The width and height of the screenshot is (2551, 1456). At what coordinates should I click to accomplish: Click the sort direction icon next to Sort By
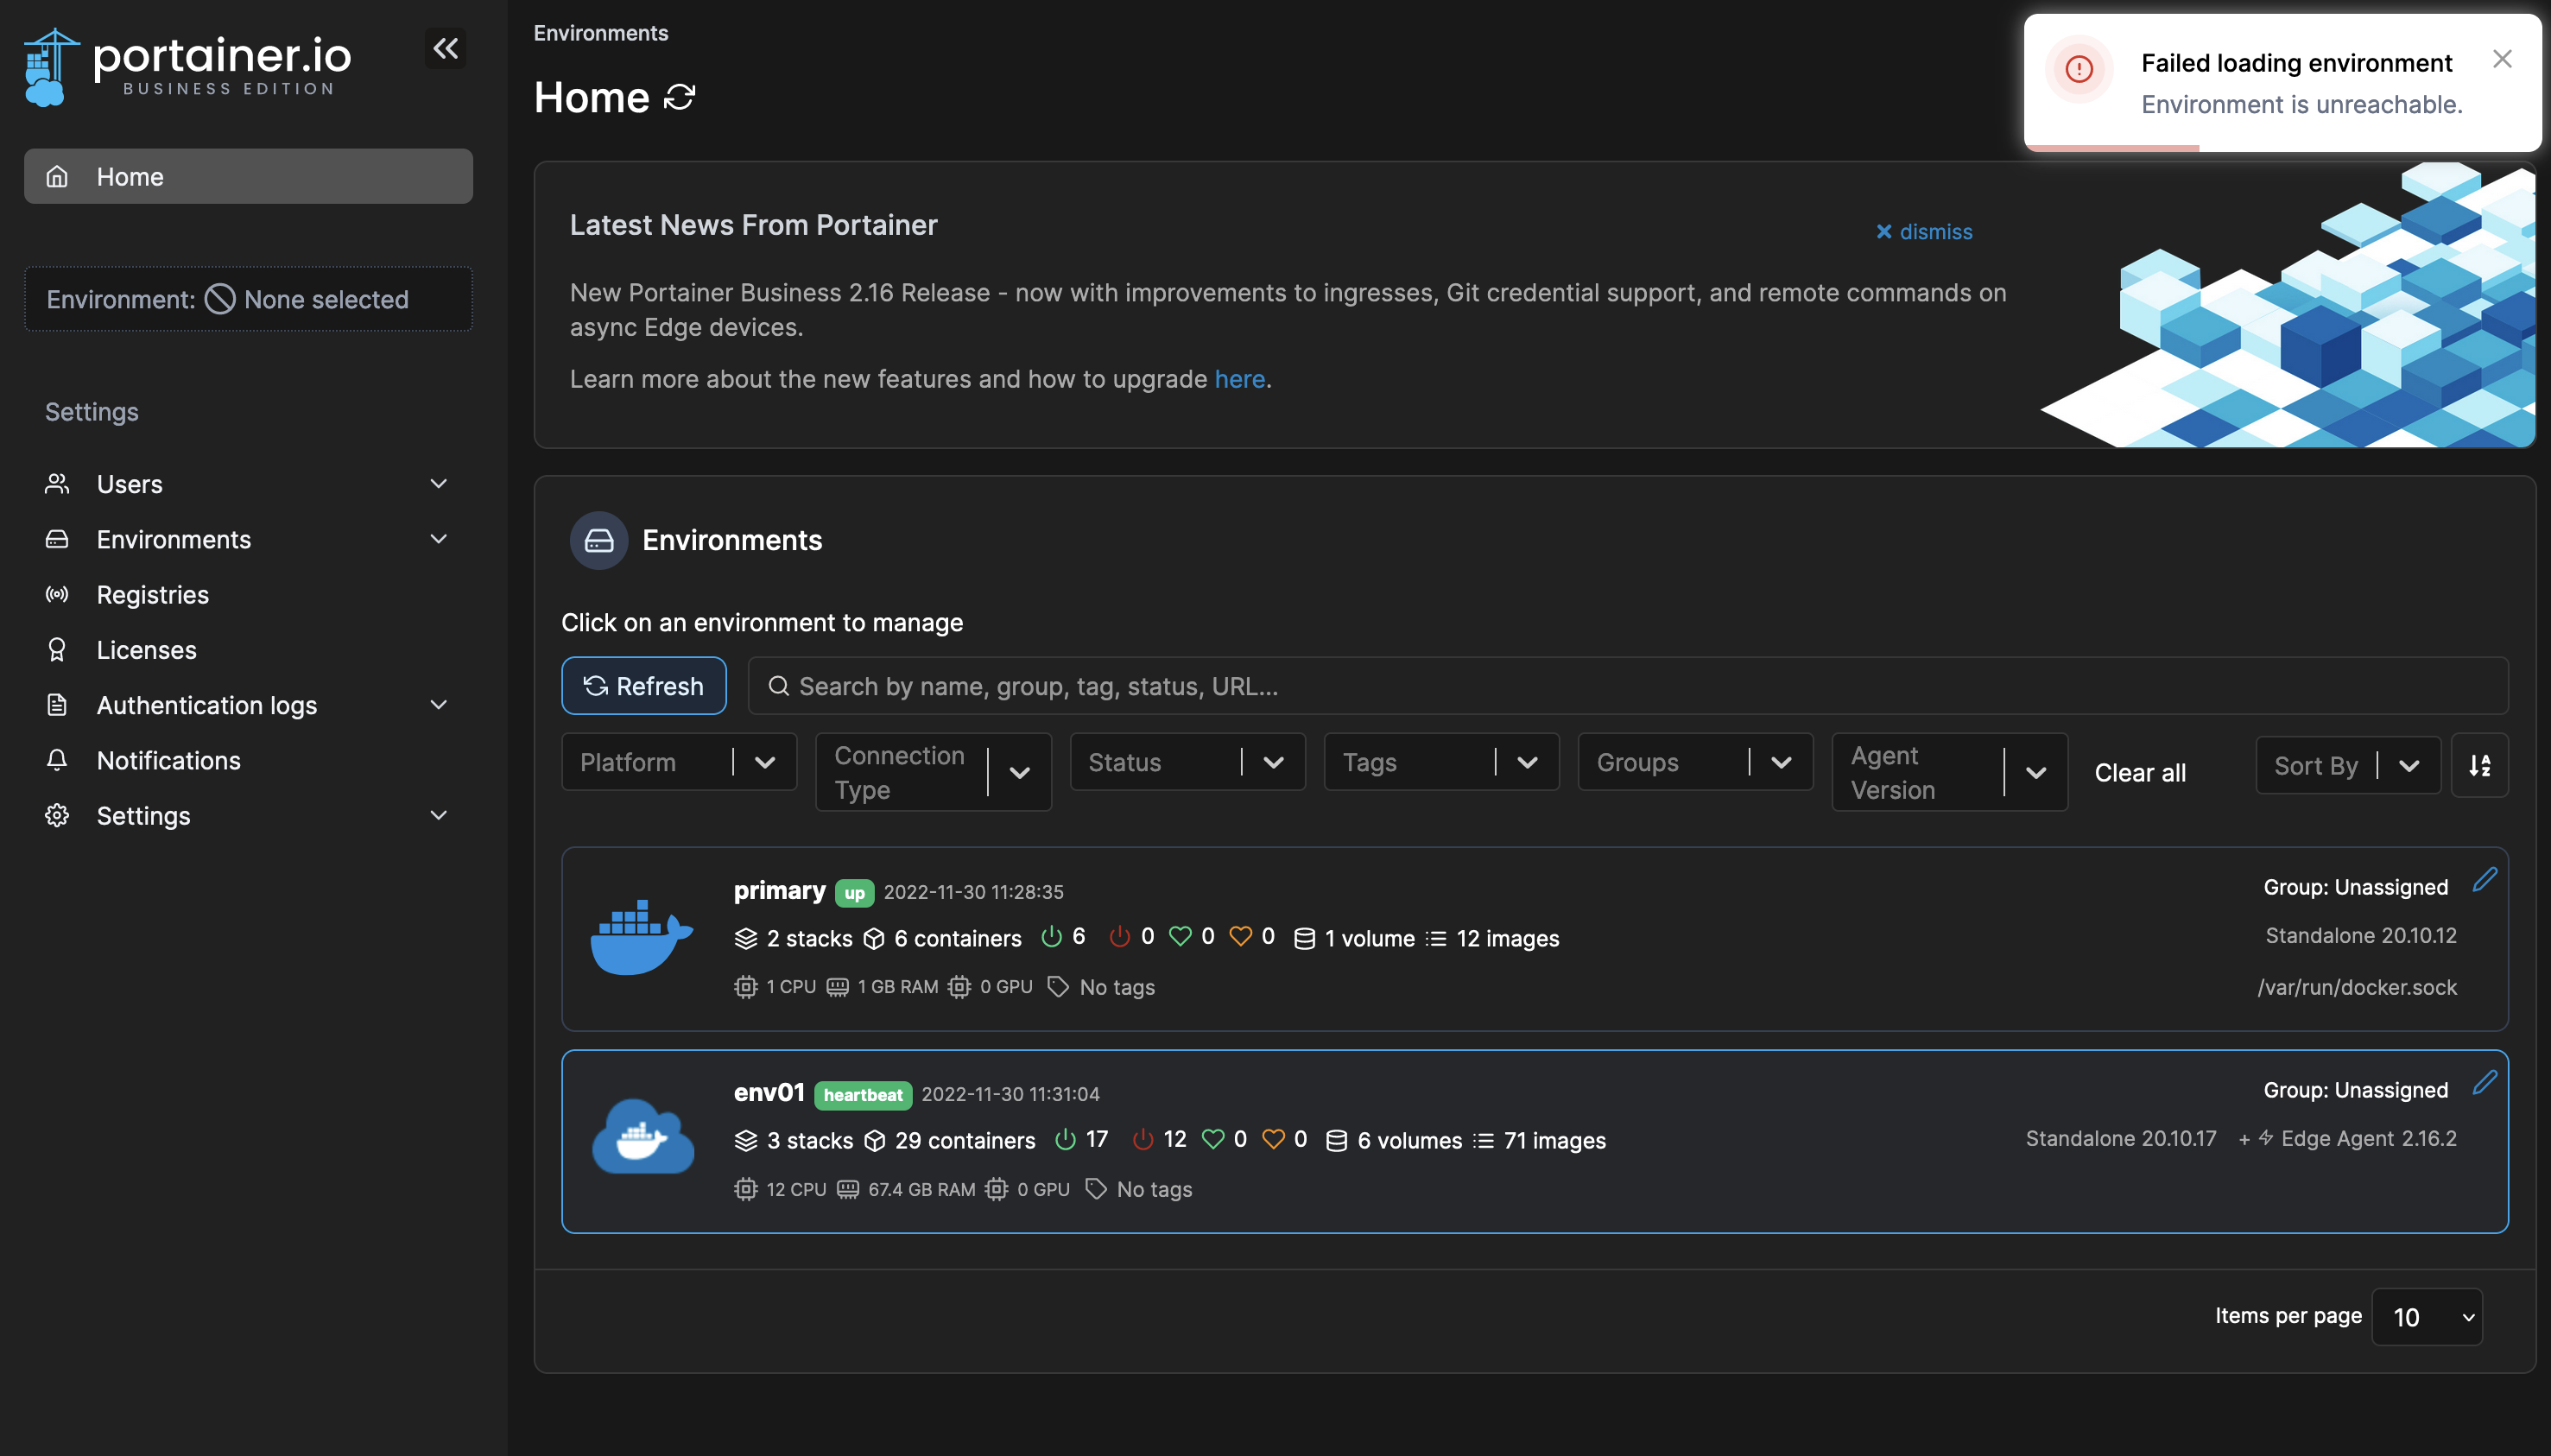click(2481, 765)
